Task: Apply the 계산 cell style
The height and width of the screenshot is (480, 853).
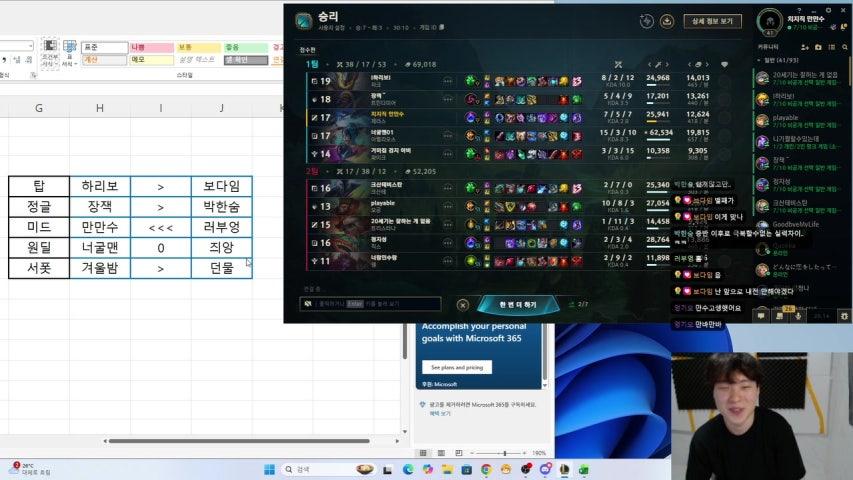Action: click(104, 59)
